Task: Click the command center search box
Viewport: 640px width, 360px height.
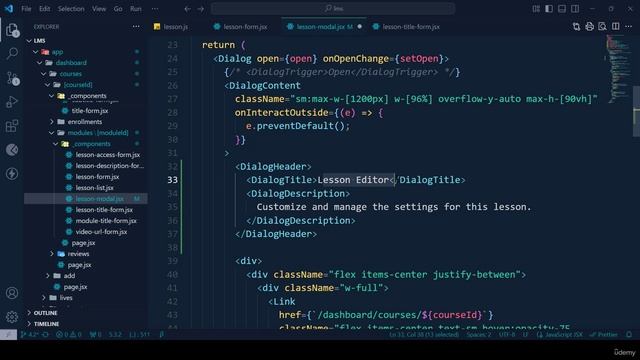Action: 333,9
